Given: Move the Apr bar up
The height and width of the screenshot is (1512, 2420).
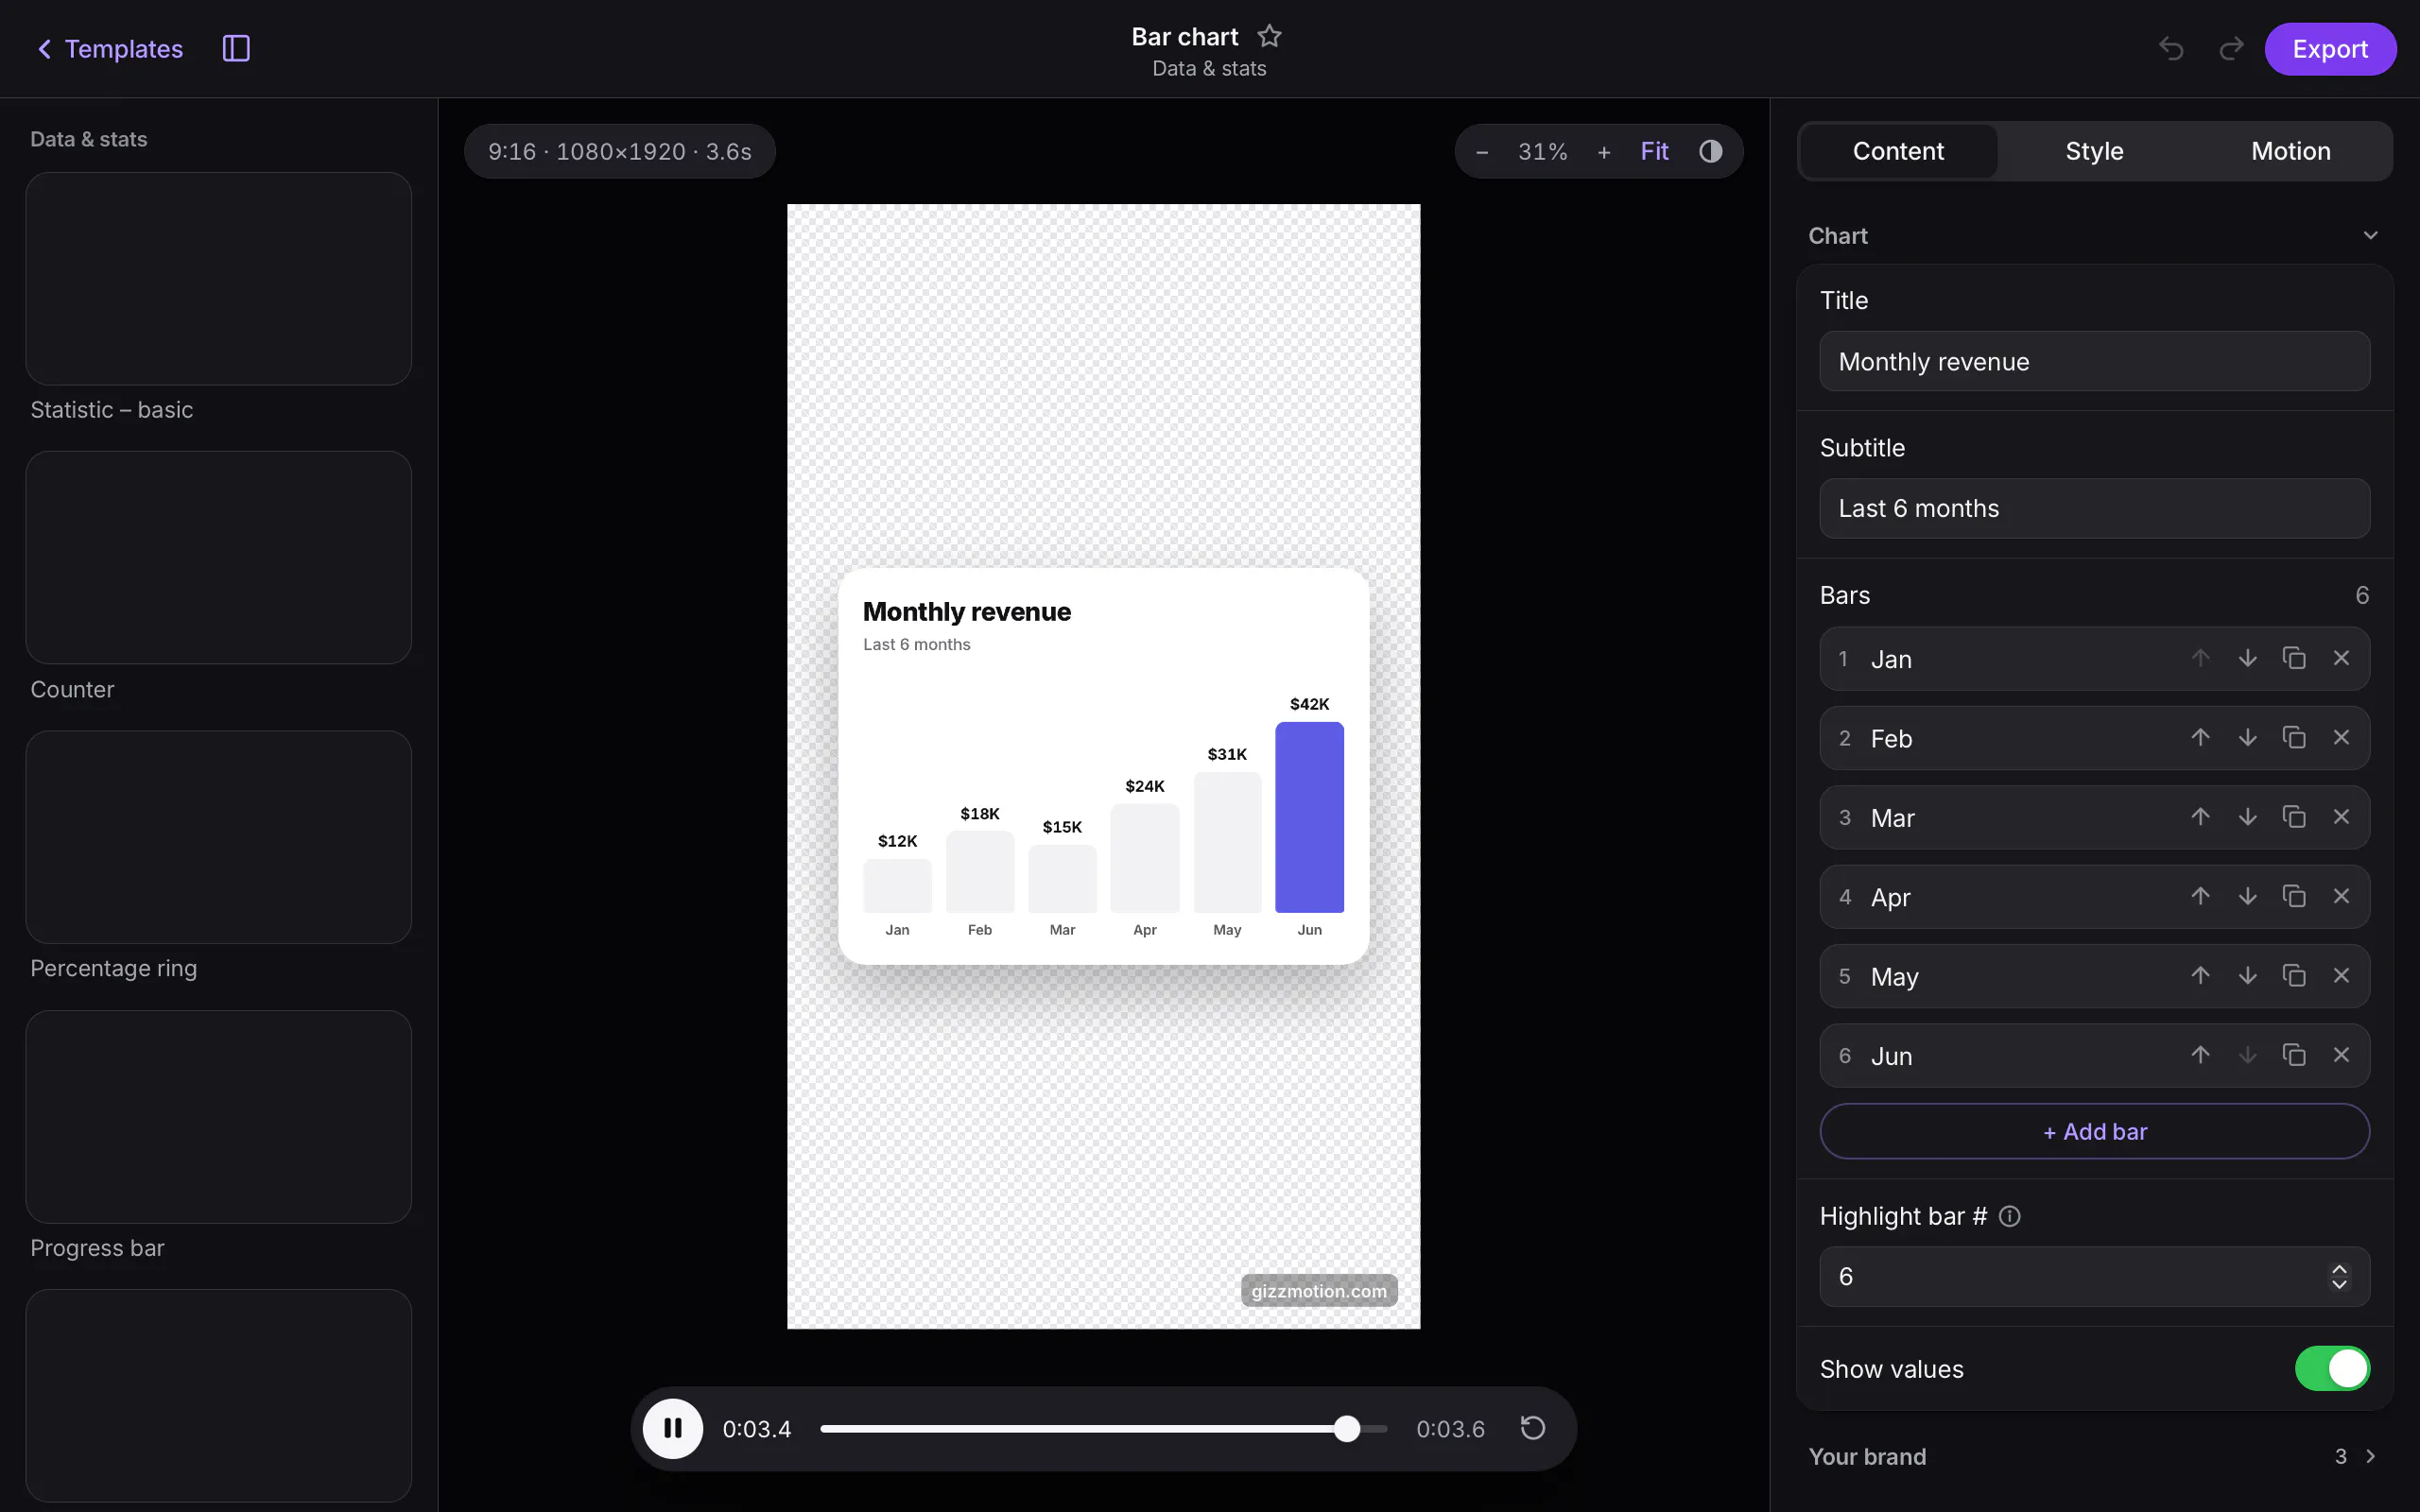Looking at the screenshot, I should click(2200, 896).
